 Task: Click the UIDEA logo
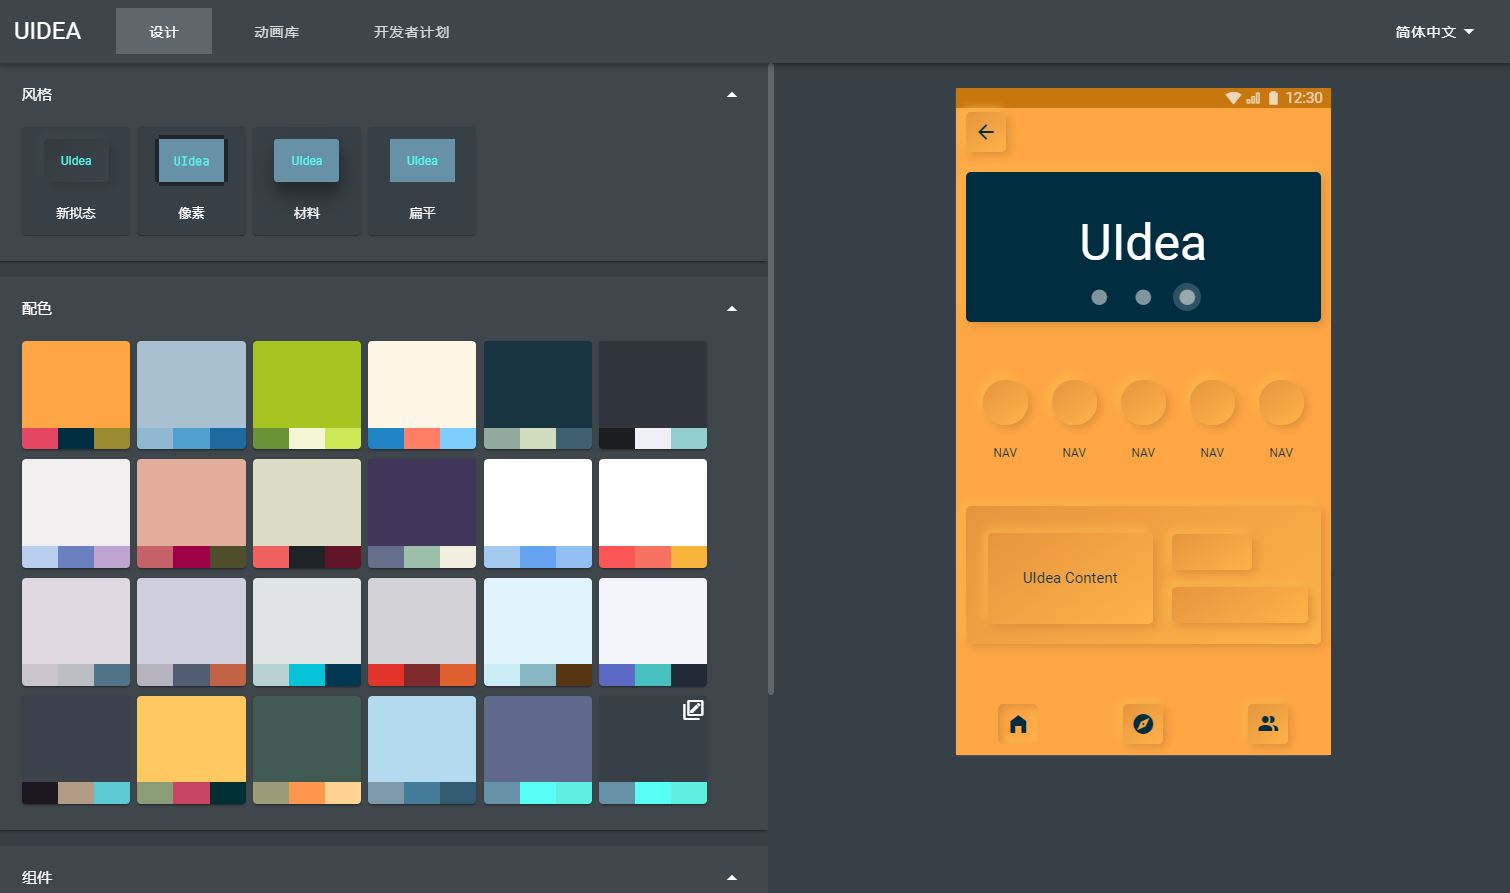coord(47,31)
